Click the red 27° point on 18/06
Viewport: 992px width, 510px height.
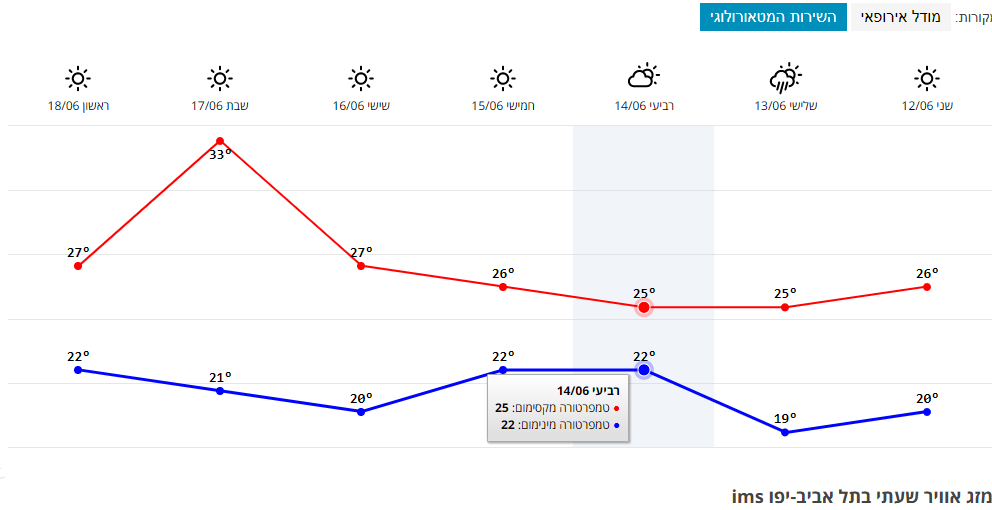(78, 266)
